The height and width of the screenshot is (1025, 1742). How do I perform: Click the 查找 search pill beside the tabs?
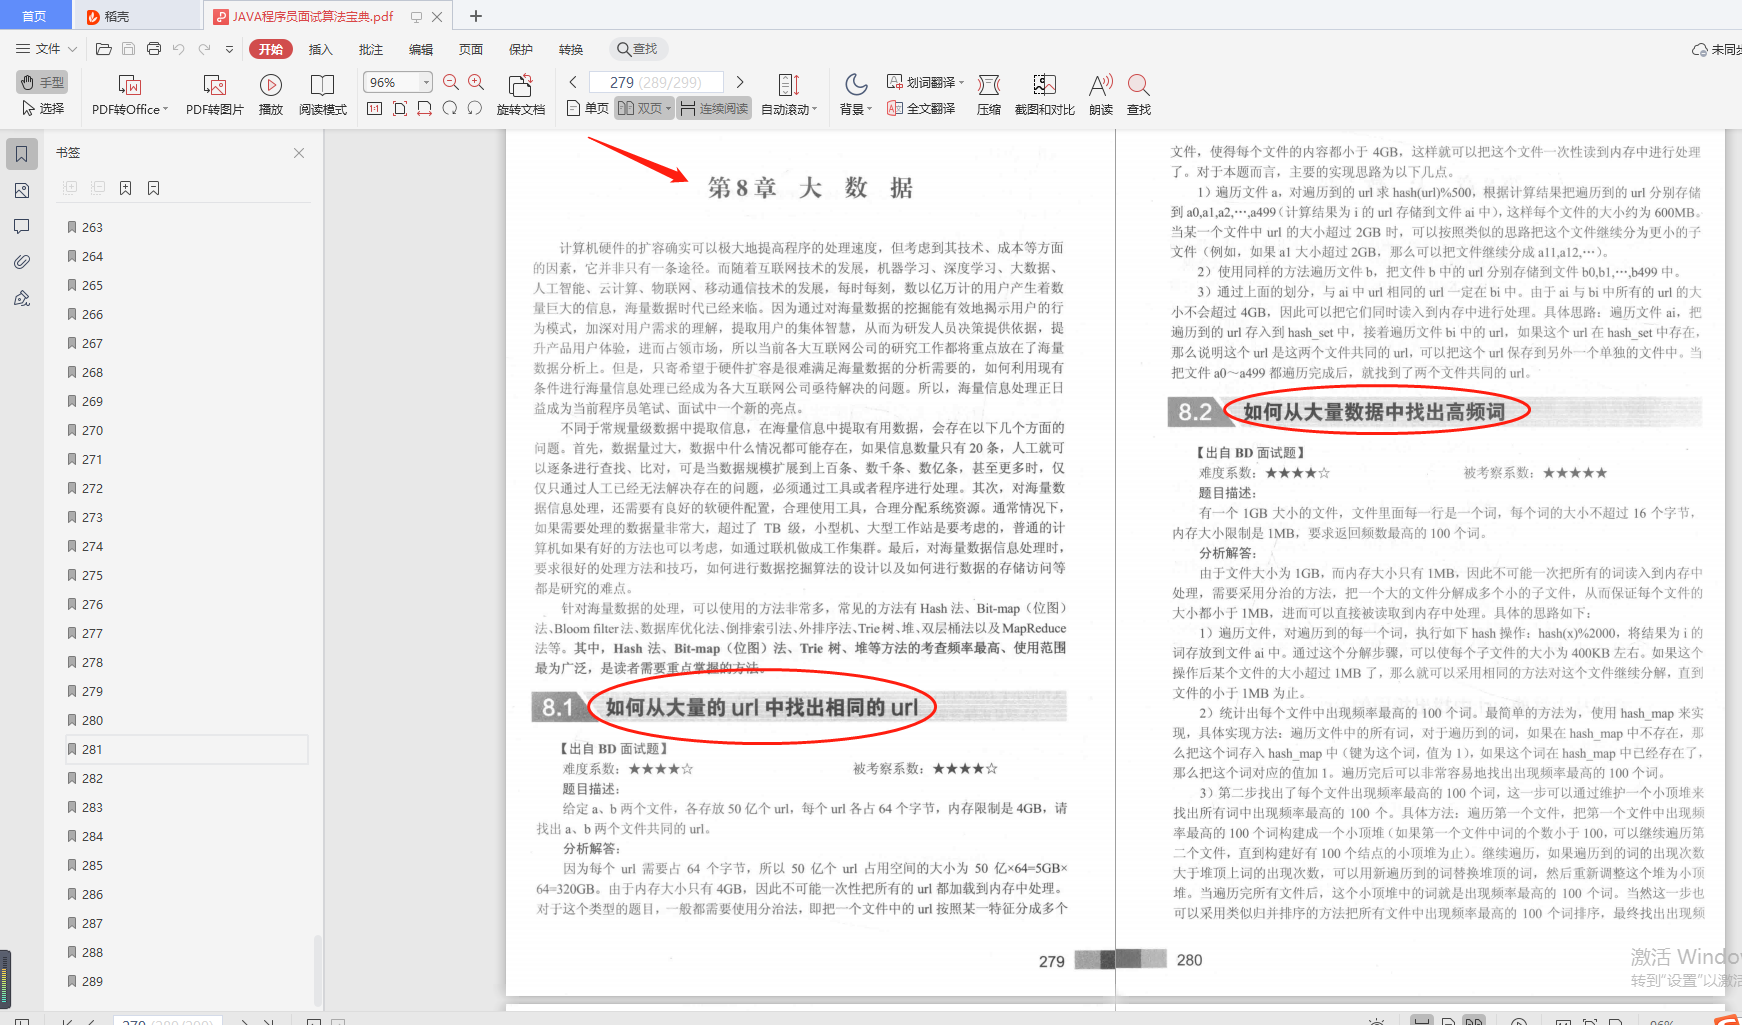pyautogui.click(x=638, y=49)
